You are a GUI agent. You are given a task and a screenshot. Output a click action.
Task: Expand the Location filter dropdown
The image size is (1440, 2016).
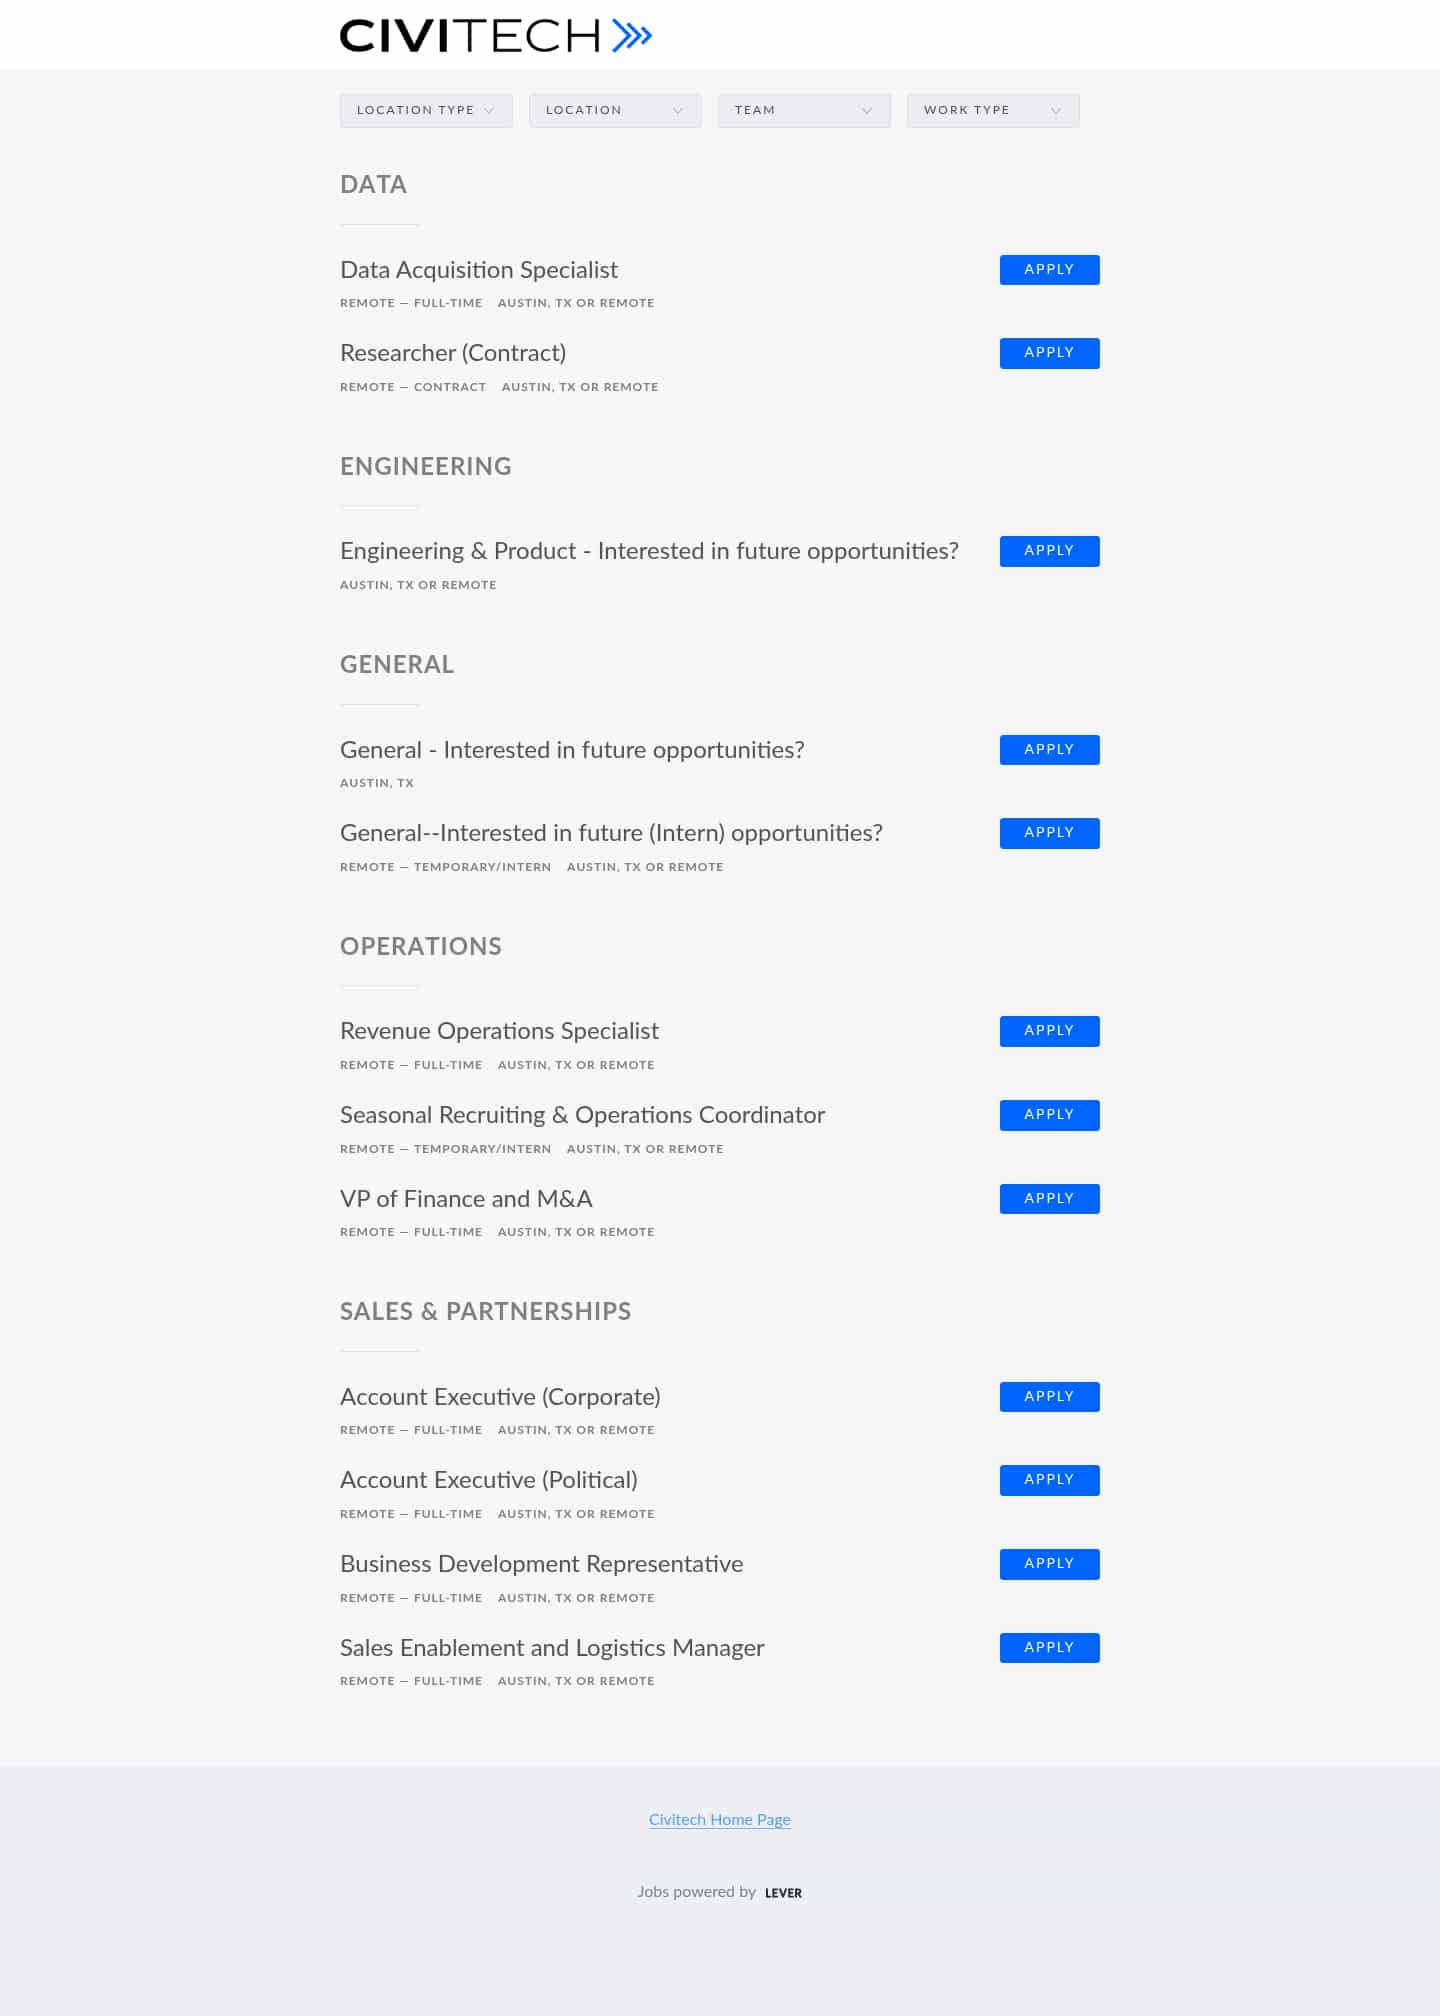(615, 110)
